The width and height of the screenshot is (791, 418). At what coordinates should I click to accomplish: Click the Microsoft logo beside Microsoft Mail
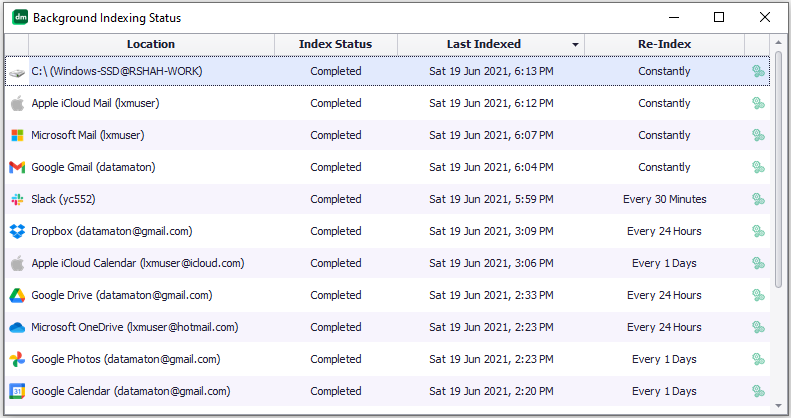tap(17, 135)
